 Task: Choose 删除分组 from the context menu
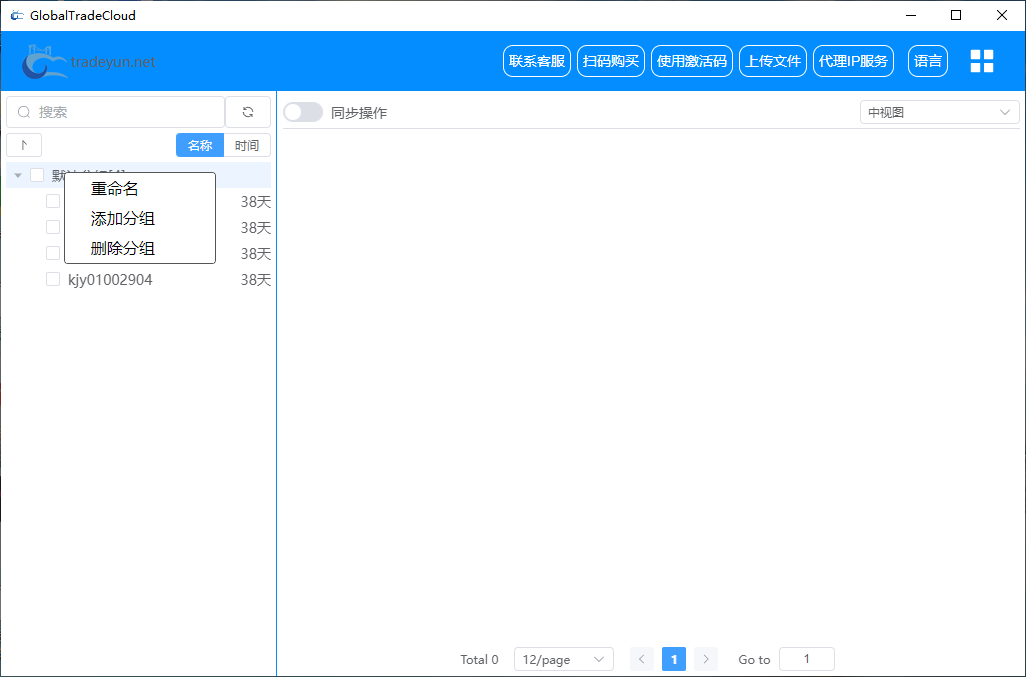tap(123, 248)
